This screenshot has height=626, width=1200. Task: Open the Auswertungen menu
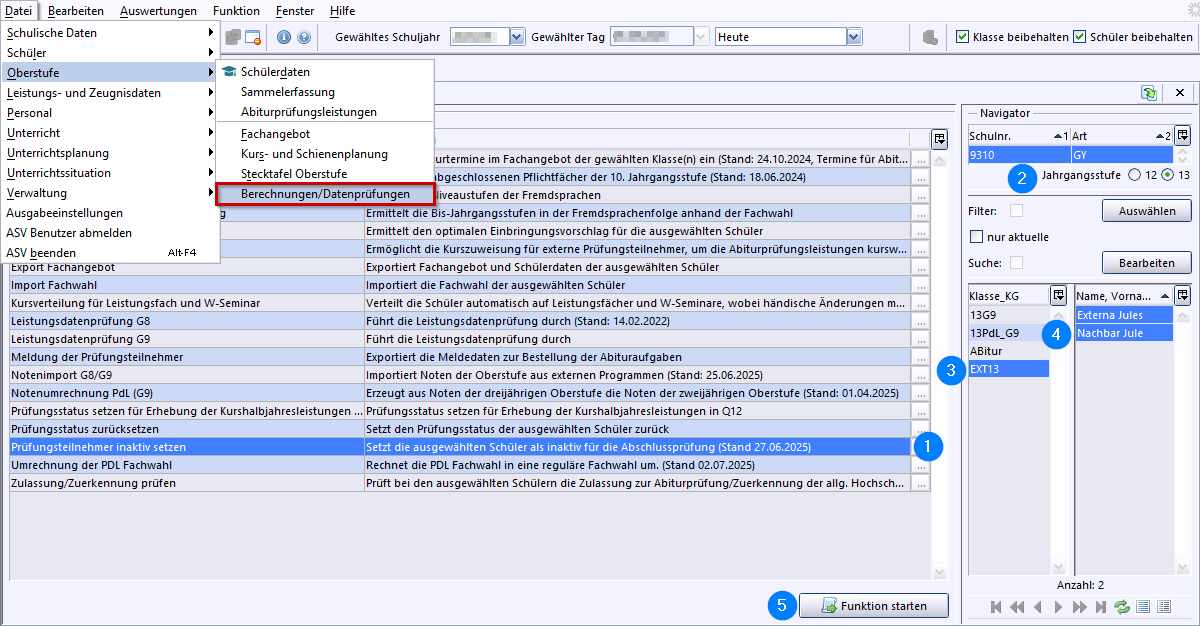click(x=157, y=11)
